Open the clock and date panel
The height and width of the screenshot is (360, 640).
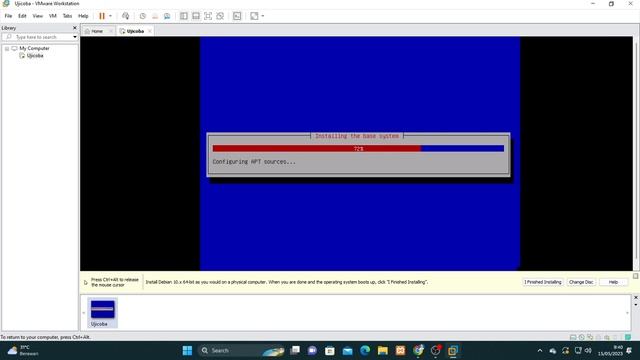[610, 351]
